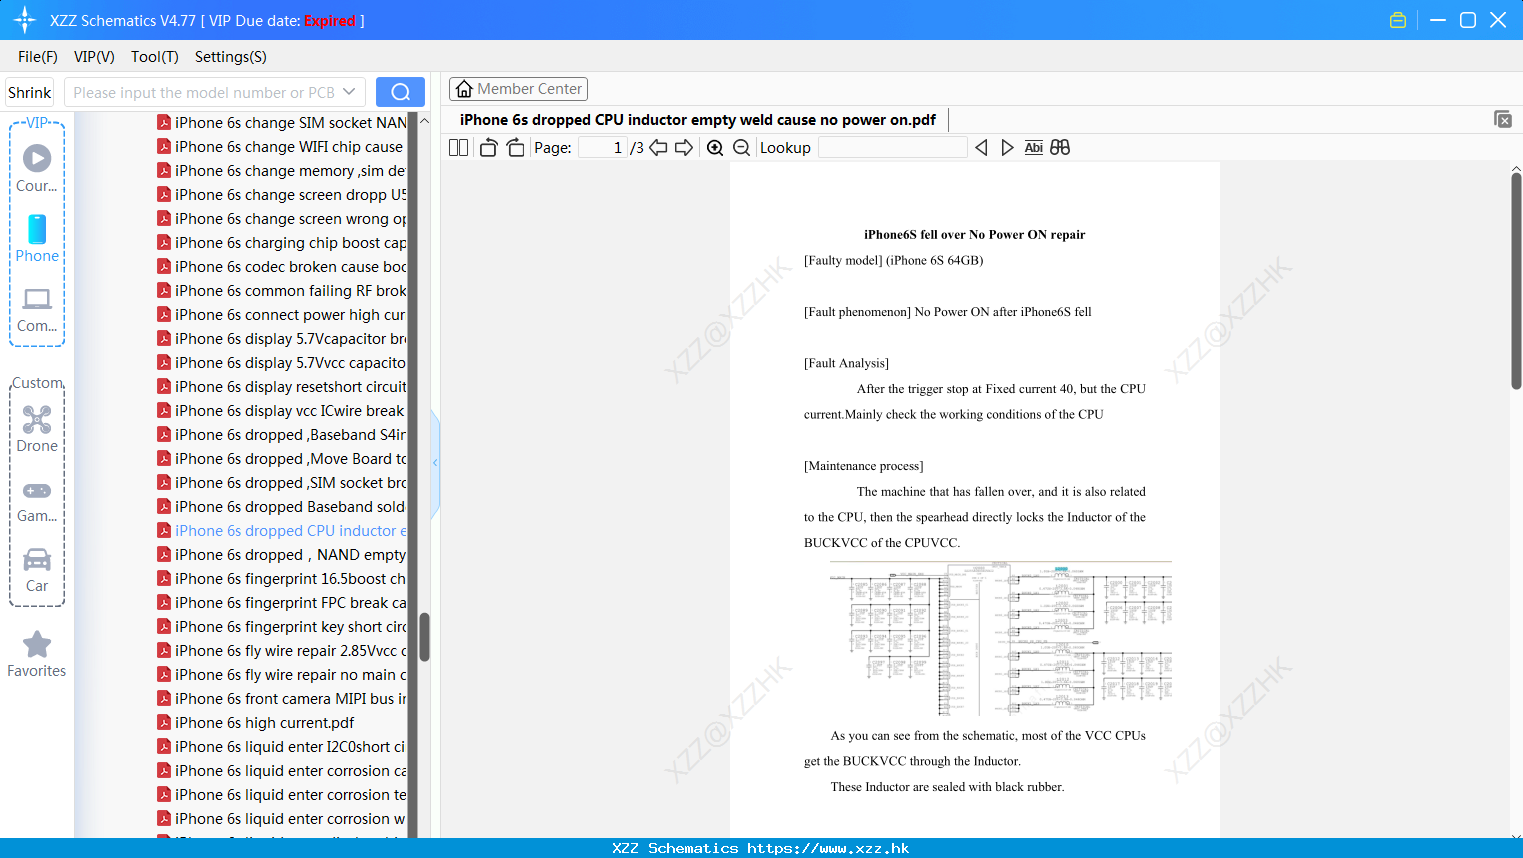The height and width of the screenshot is (858, 1523).
Task: Open the Member Center home button
Action: coord(518,89)
